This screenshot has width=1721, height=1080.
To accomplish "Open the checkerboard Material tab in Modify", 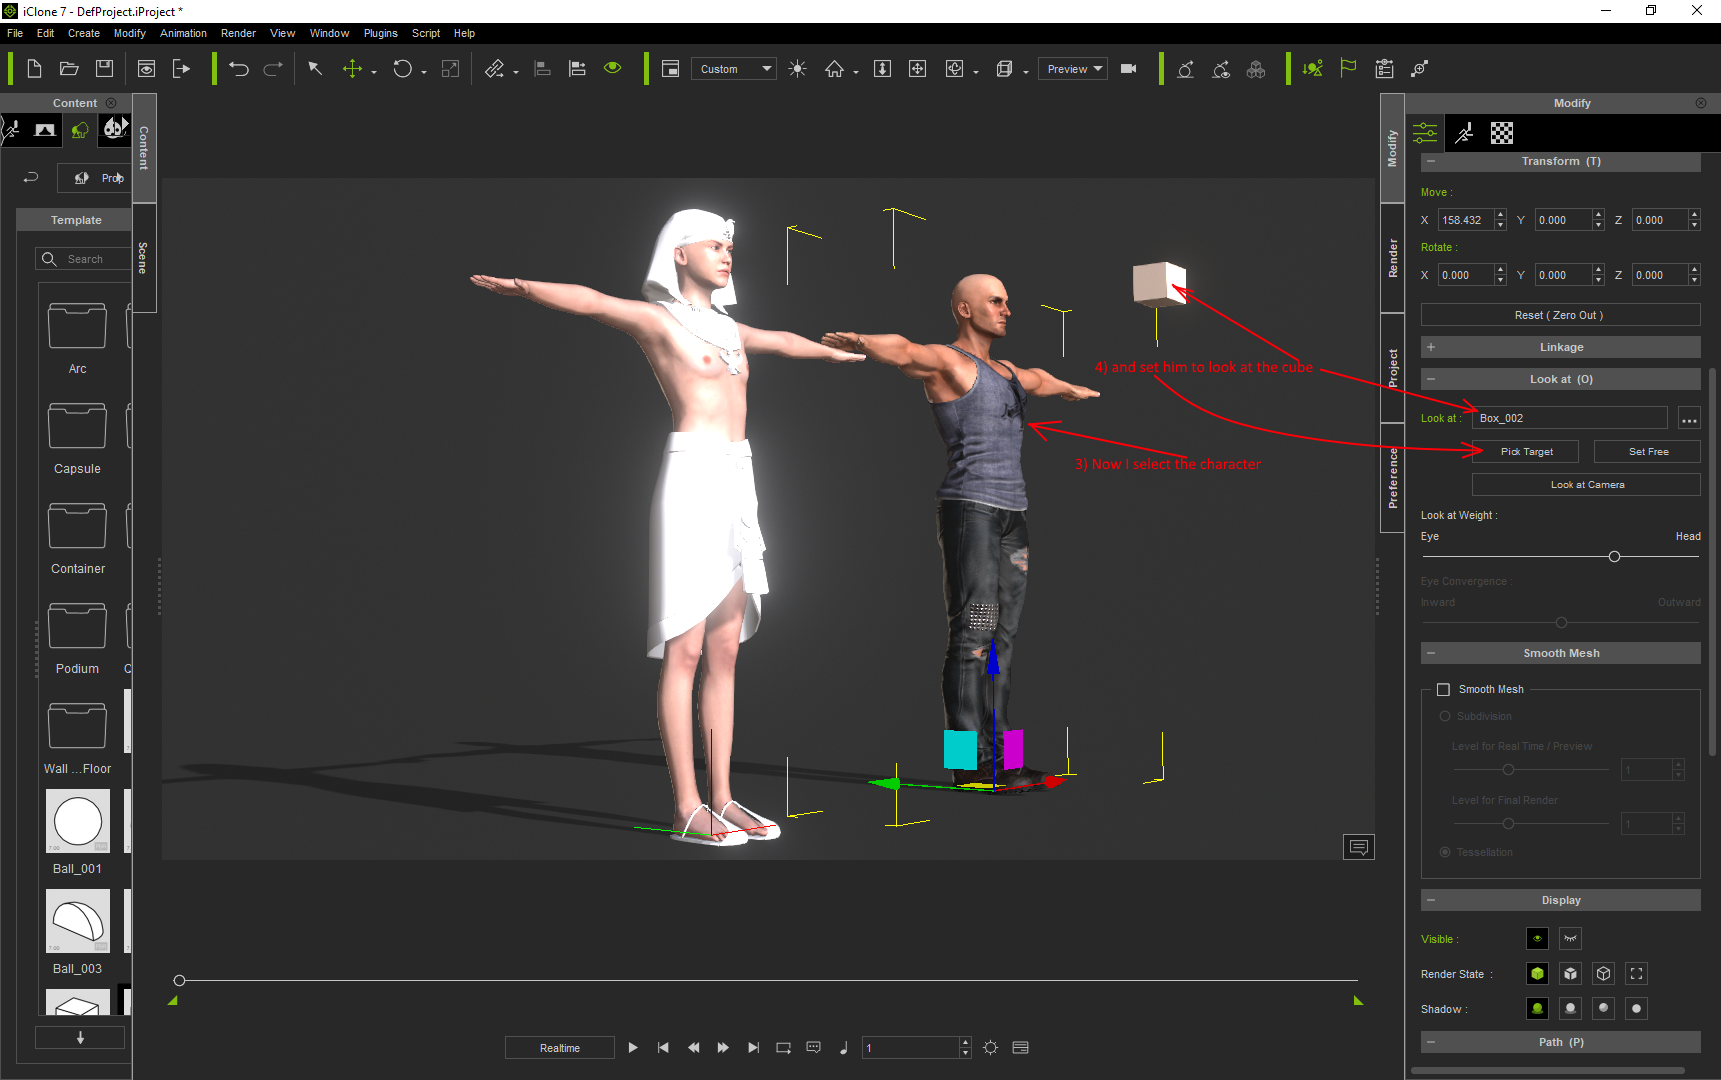I will tap(1502, 133).
